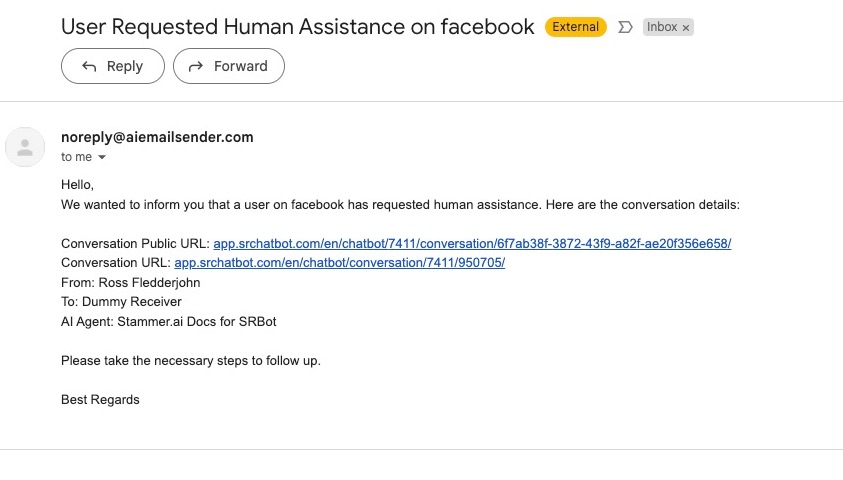
Task: Click the Forward button
Action: [x=228, y=66]
